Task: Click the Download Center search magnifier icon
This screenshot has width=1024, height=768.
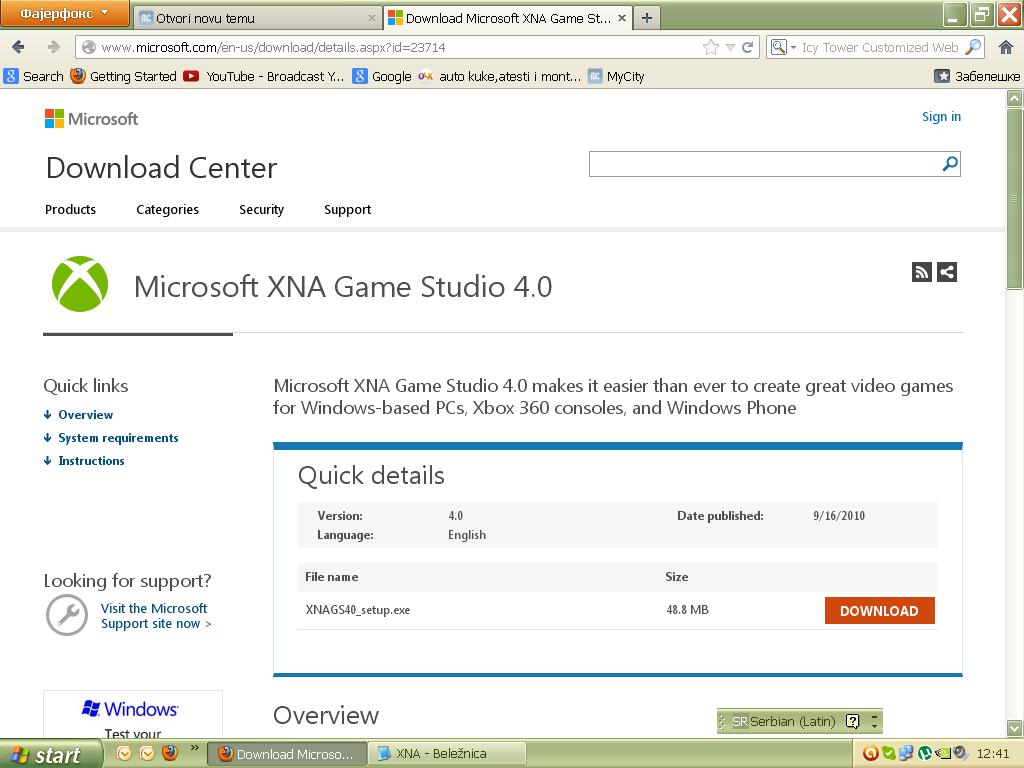Action: [950, 163]
